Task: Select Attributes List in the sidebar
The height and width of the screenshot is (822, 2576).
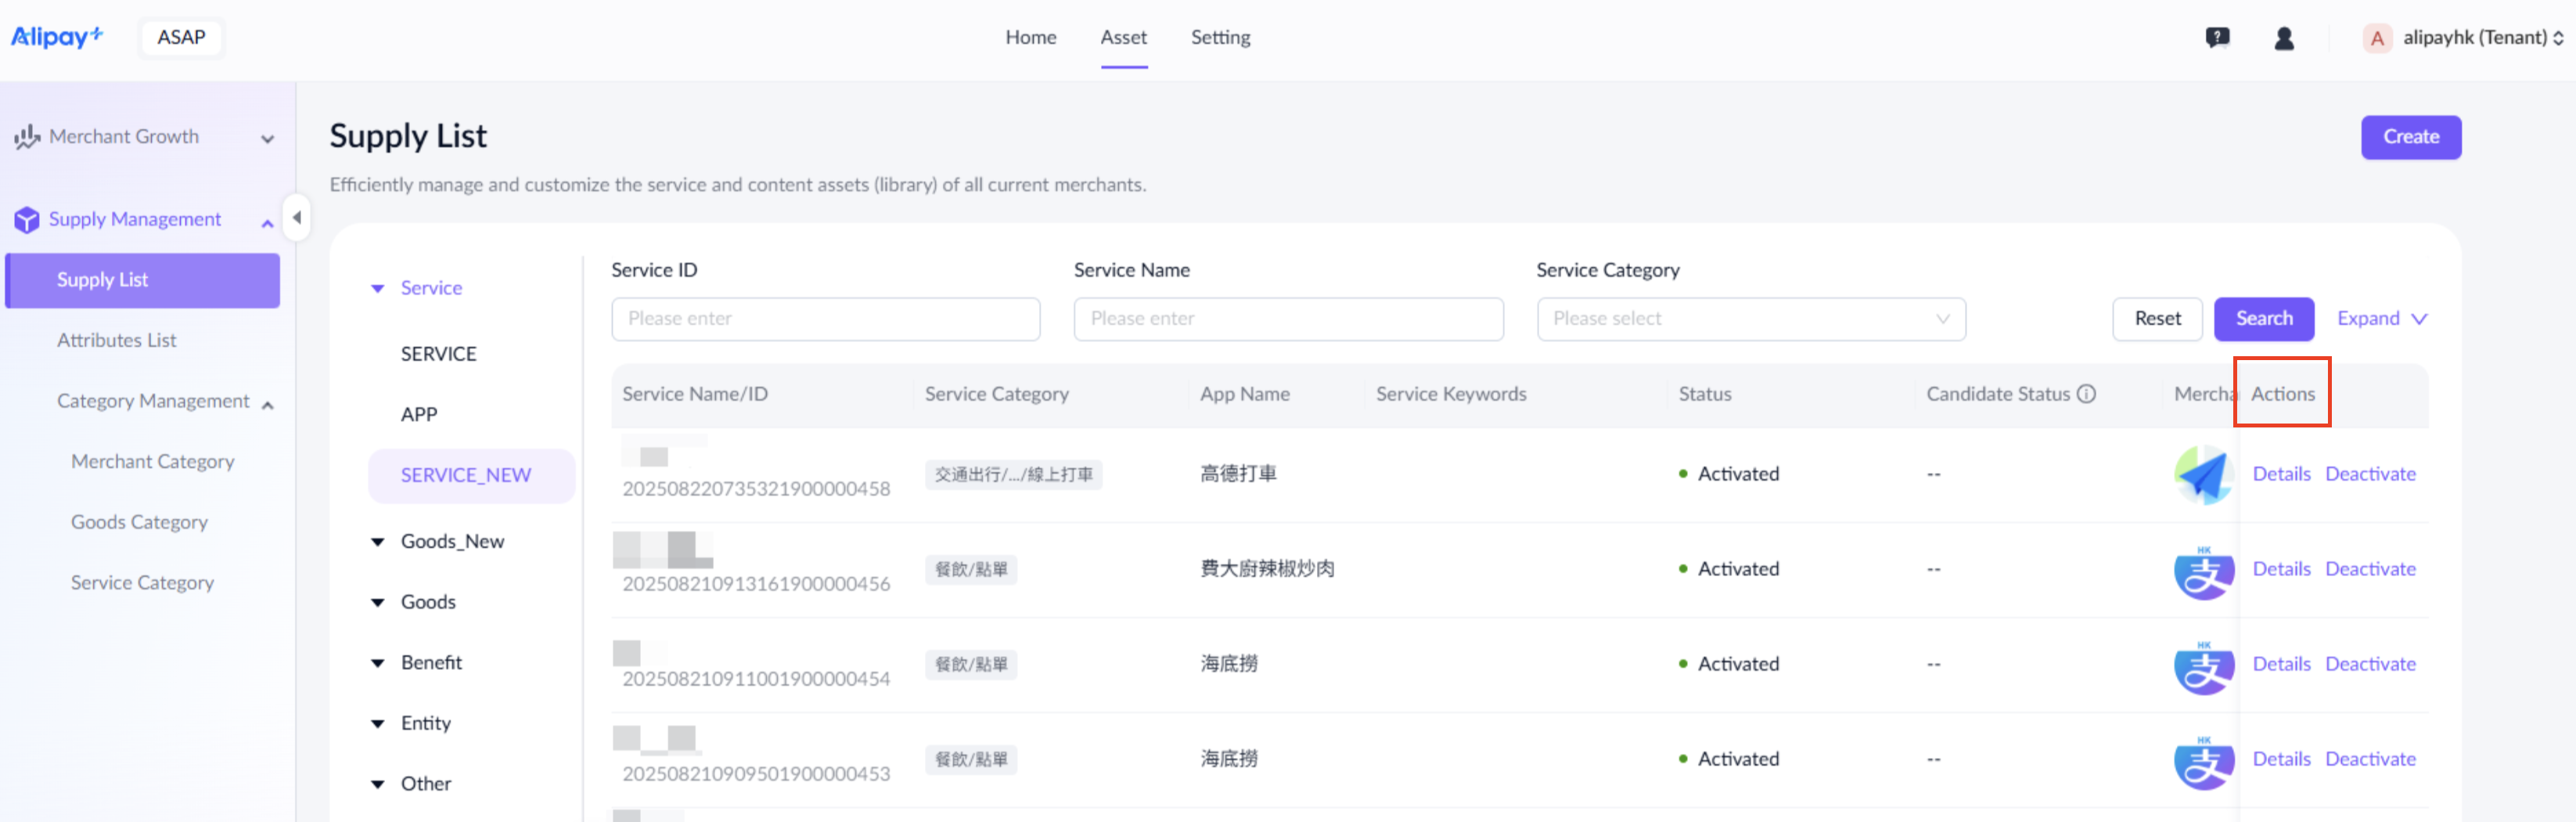Action: (116, 340)
